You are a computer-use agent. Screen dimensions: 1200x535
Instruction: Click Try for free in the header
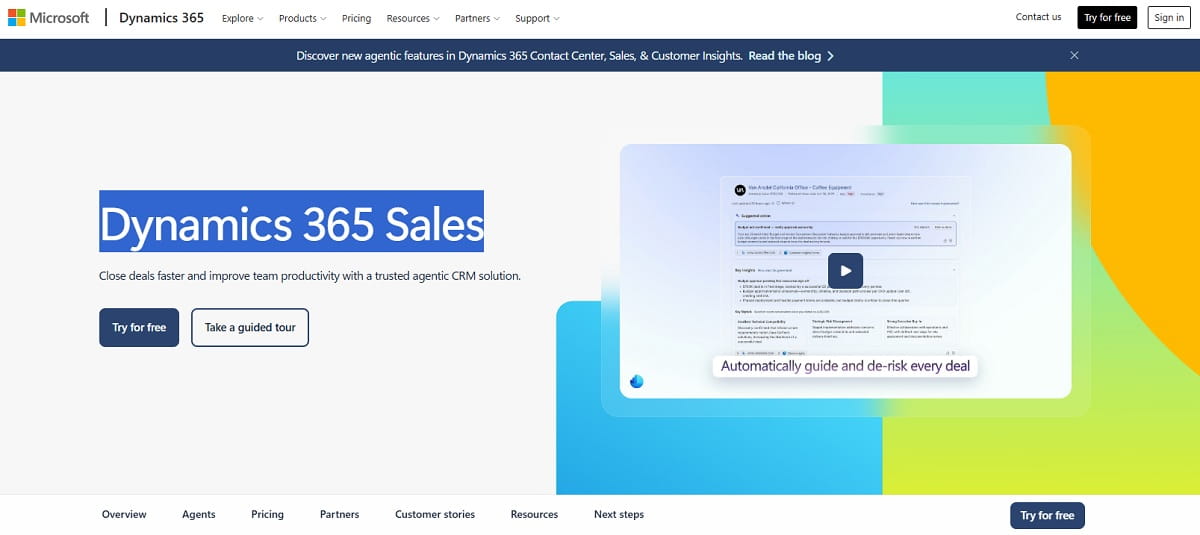pos(1108,18)
